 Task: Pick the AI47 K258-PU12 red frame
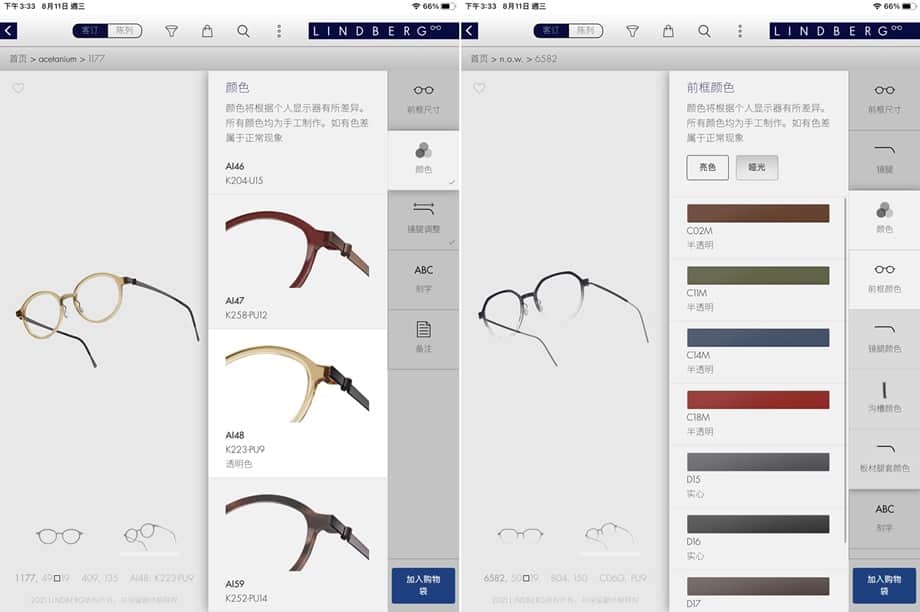pyautogui.click(x=297, y=262)
